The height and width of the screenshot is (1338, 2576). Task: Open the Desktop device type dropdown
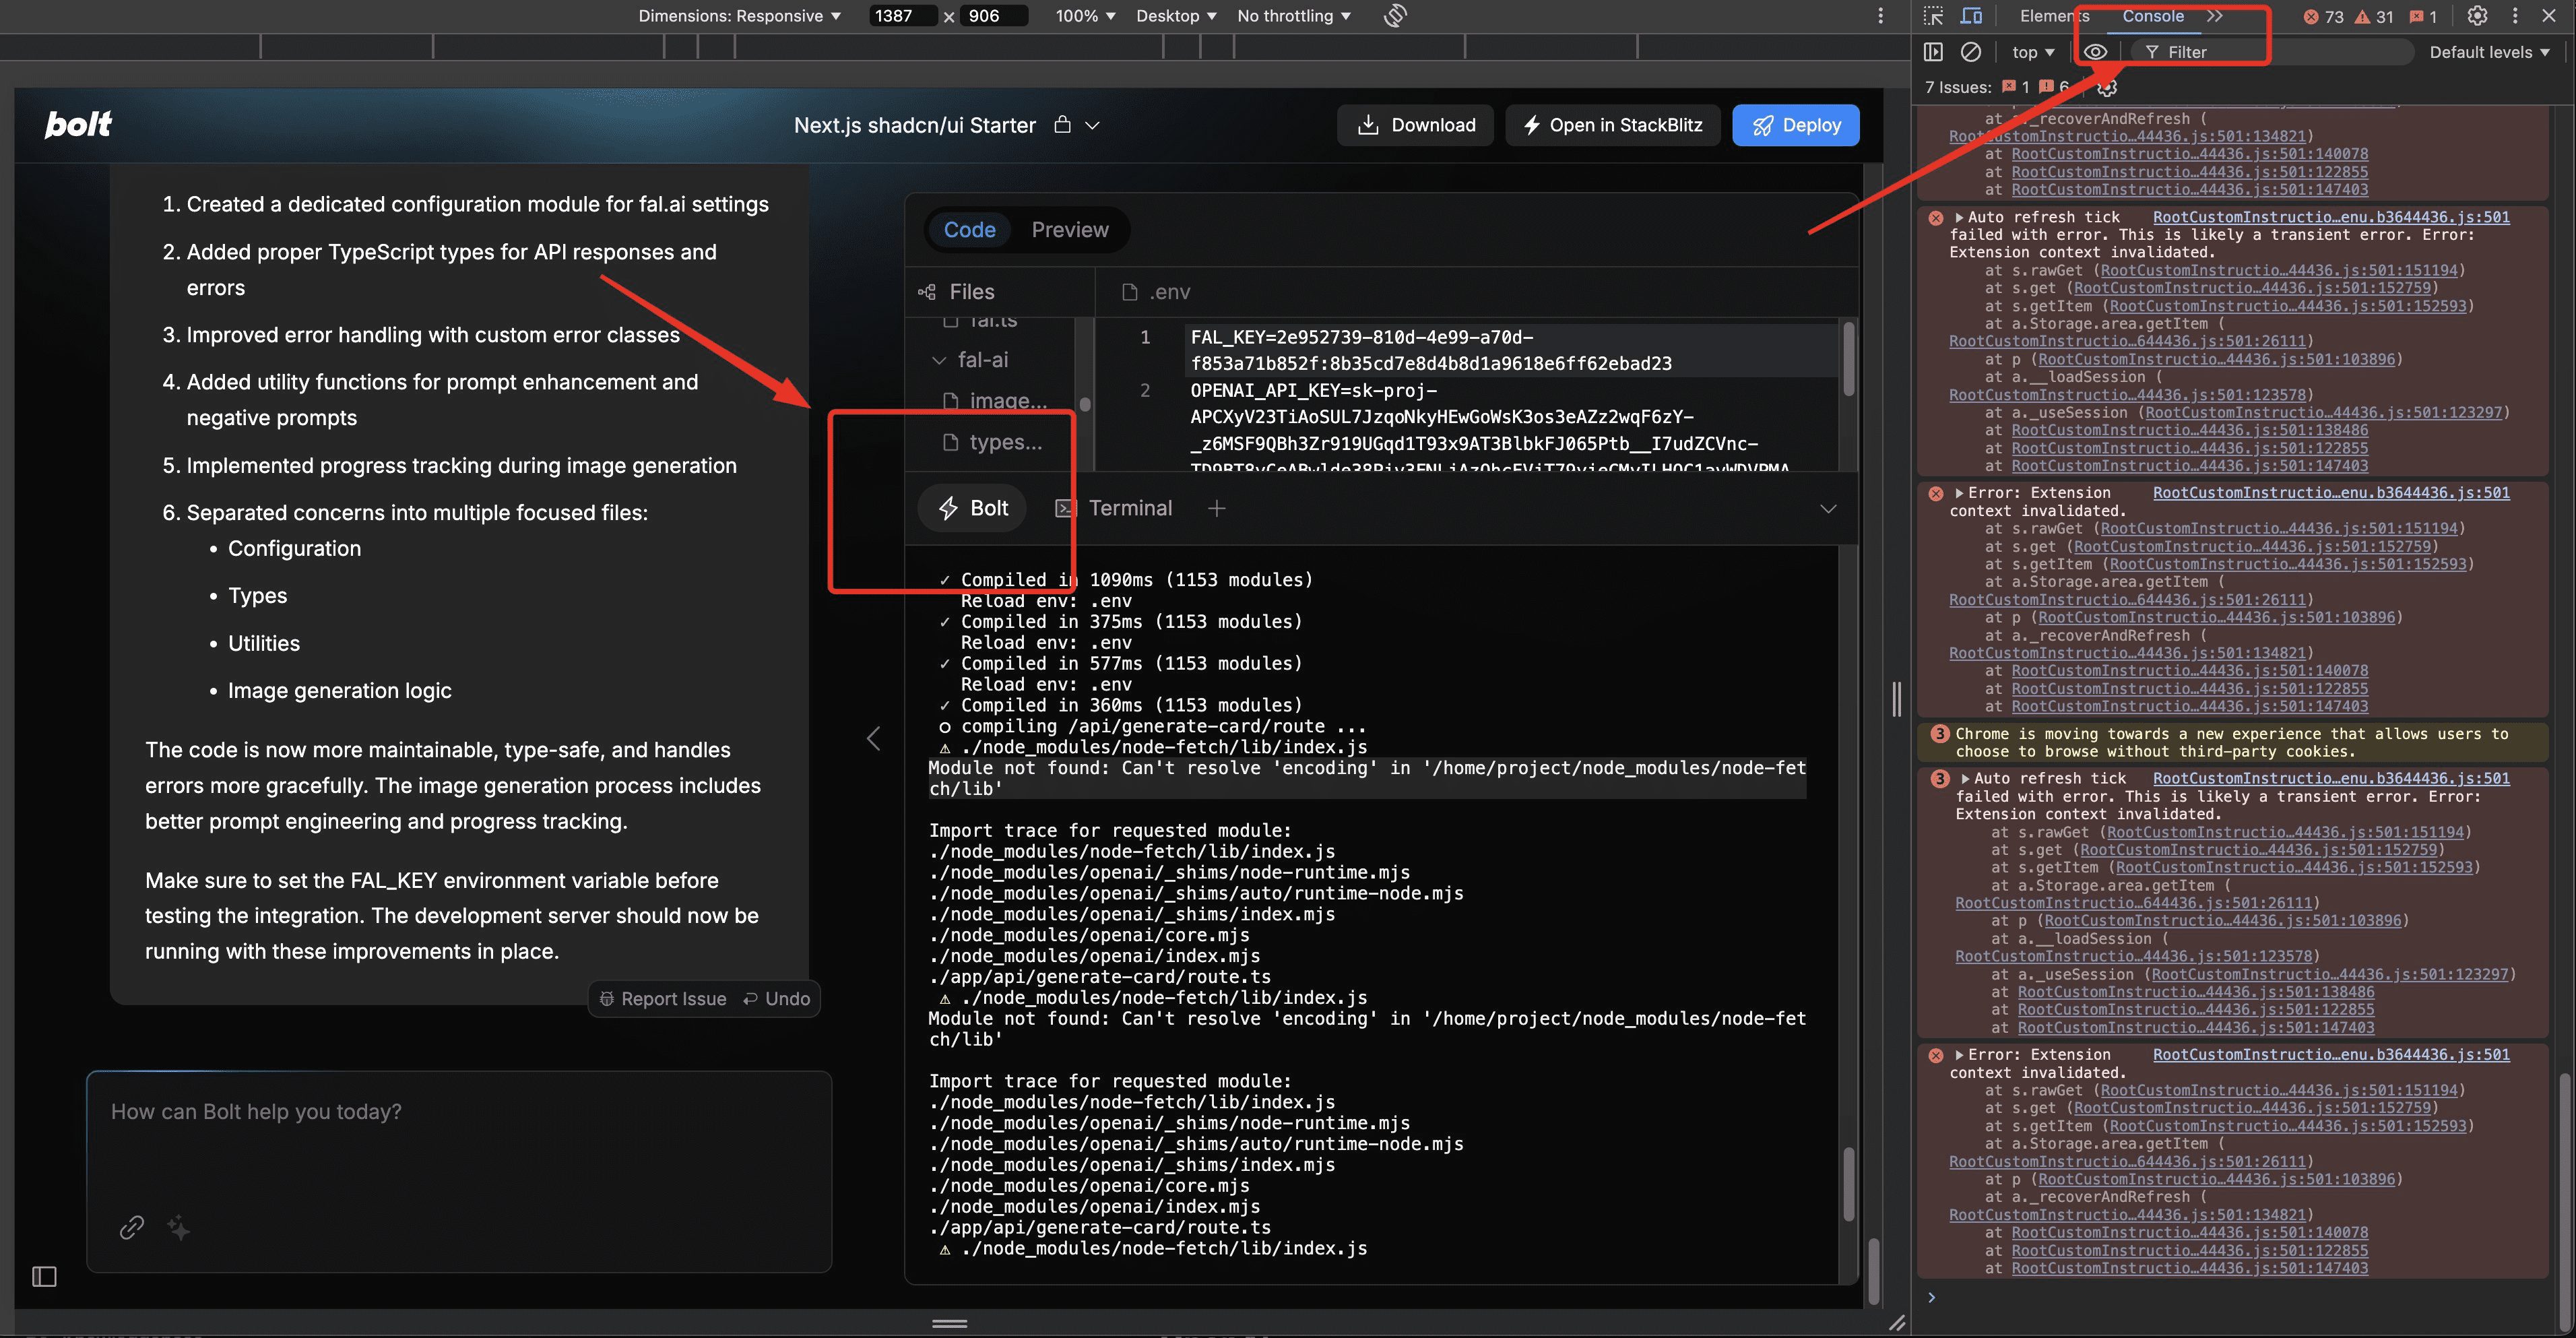tap(1176, 16)
